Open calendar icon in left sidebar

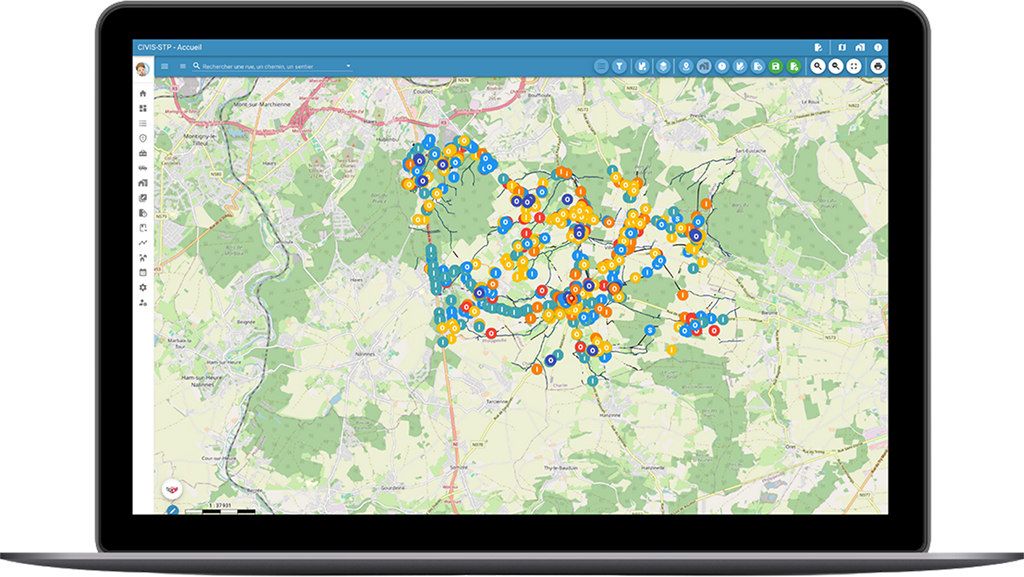(143, 272)
